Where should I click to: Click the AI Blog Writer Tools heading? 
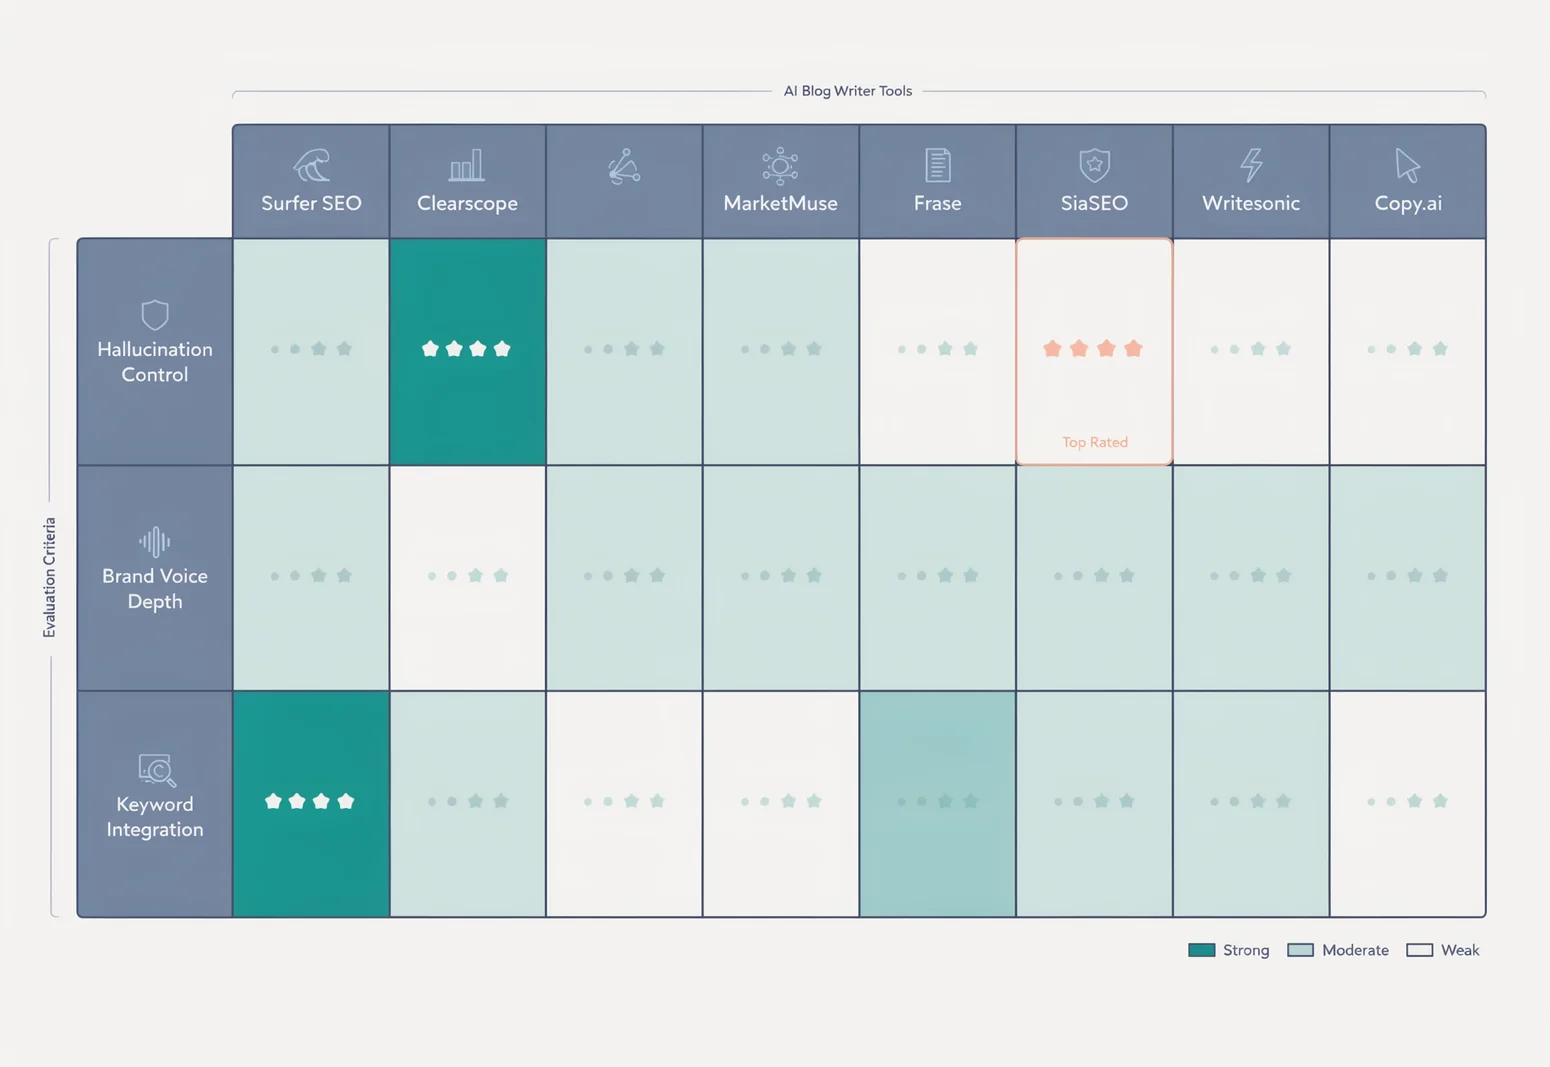(848, 91)
